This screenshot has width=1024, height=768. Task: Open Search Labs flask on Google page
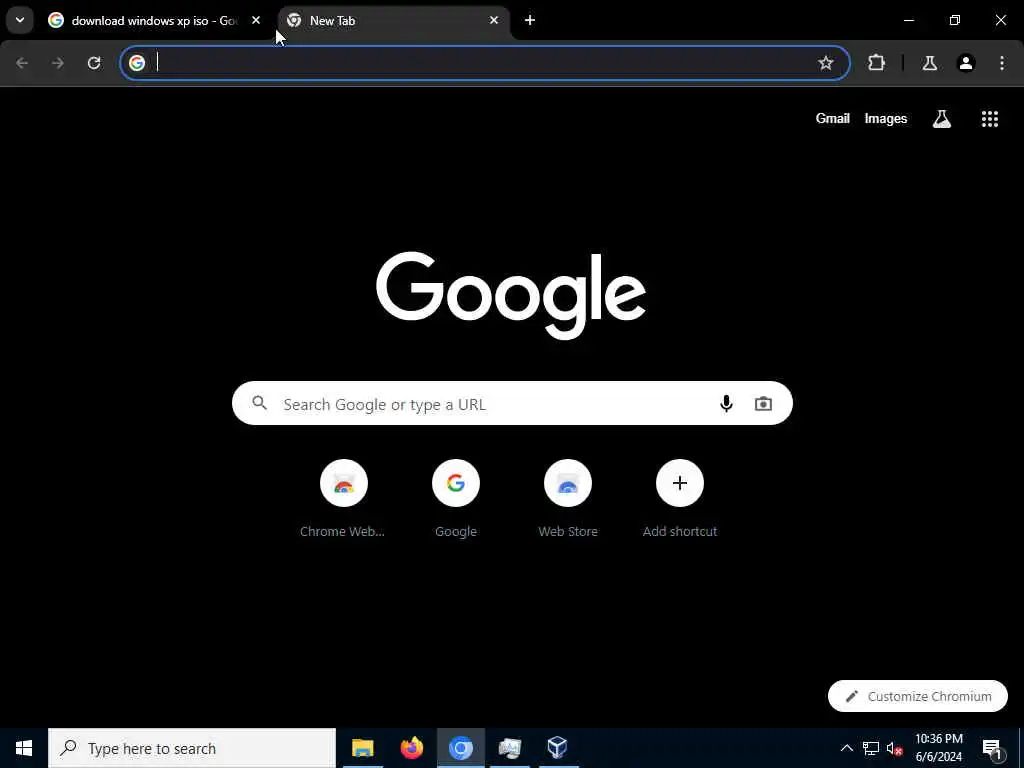(x=941, y=118)
